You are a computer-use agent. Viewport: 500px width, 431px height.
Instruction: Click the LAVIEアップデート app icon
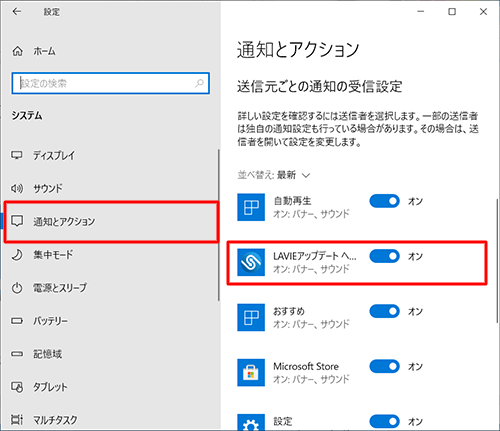click(x=251, y=262)
